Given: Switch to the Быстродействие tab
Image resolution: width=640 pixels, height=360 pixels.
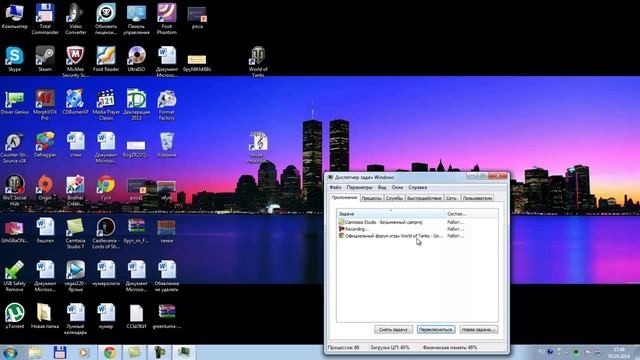Looking at the screenshot, I should 424,198.
